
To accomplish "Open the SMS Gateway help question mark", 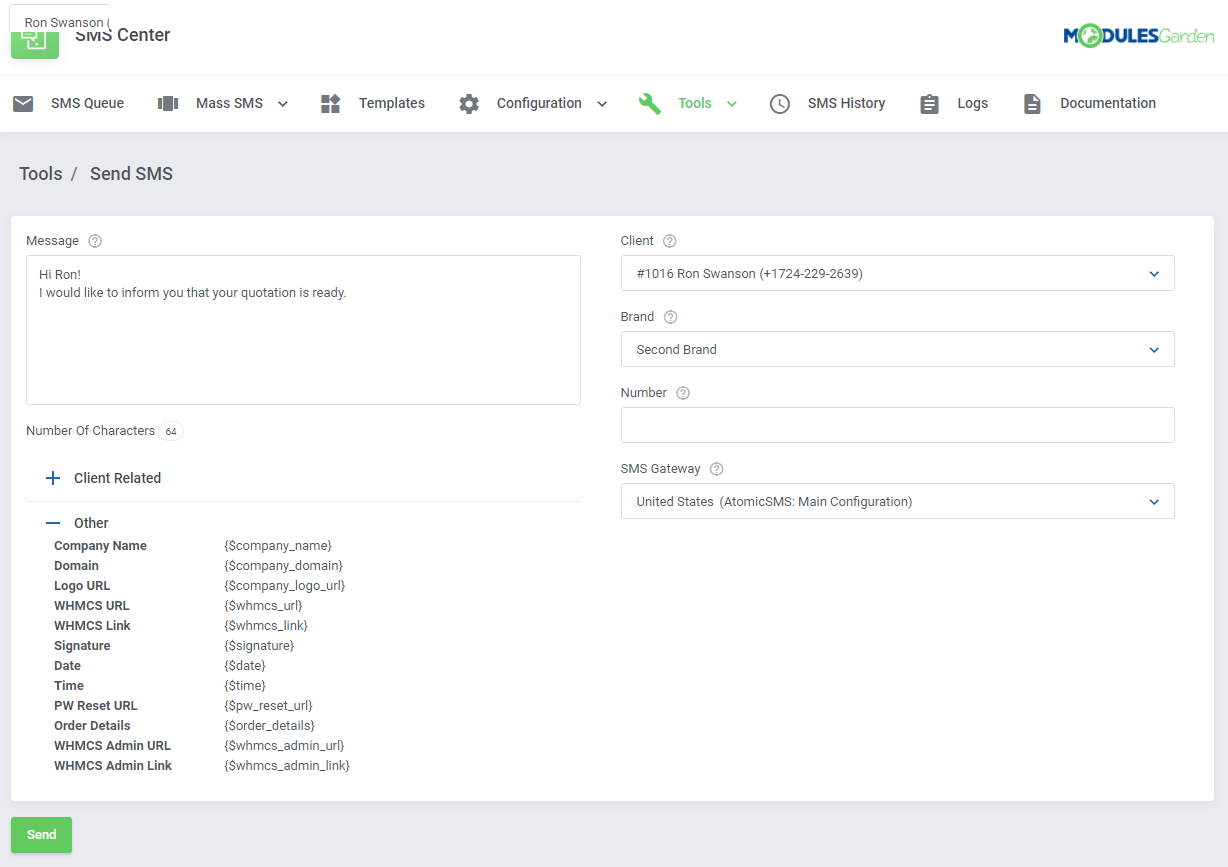I will click(x=716, y=468).
